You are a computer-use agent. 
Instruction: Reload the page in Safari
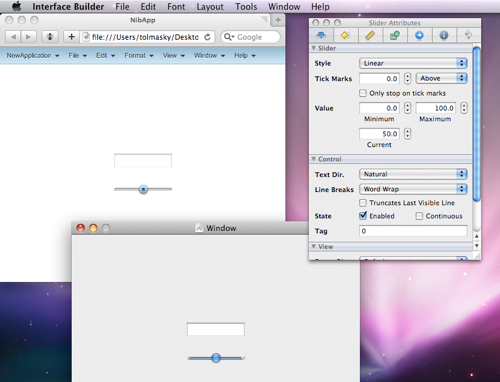[207, 37]
